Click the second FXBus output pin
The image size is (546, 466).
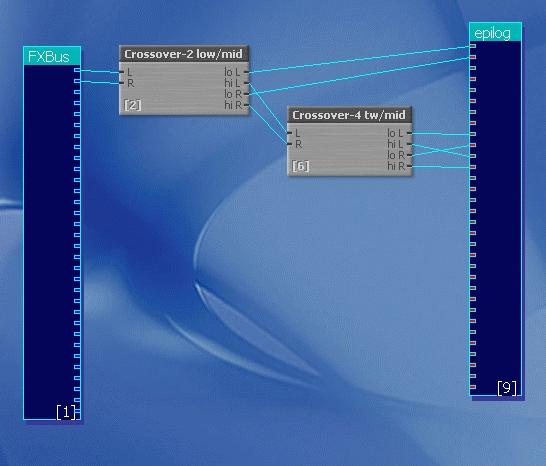click(x=77, y=81)
